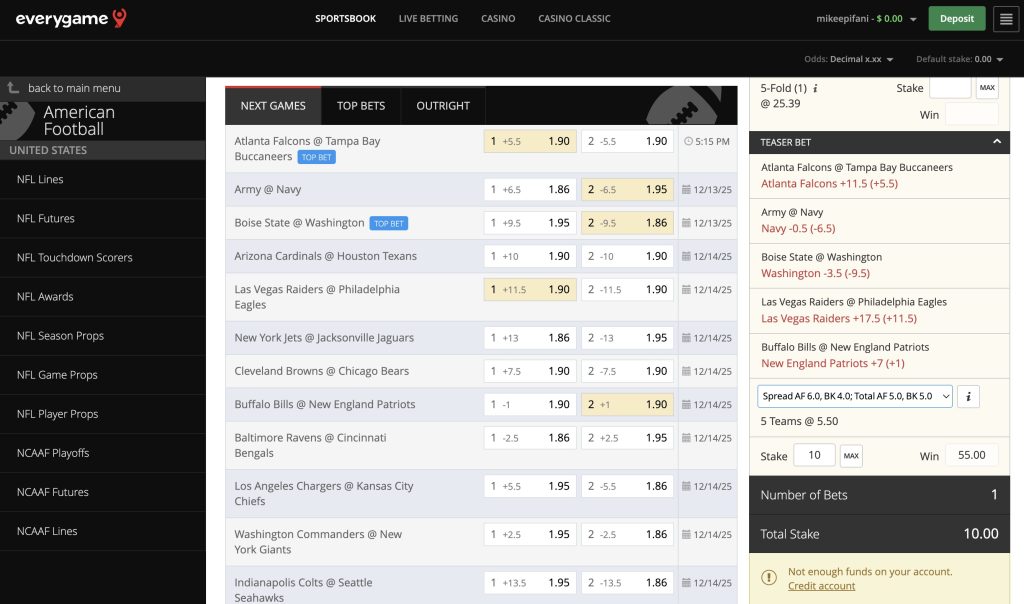1024x604 pixels.
Task: Open the hamburger menu next to Deposit
Action: (1005, 18)
